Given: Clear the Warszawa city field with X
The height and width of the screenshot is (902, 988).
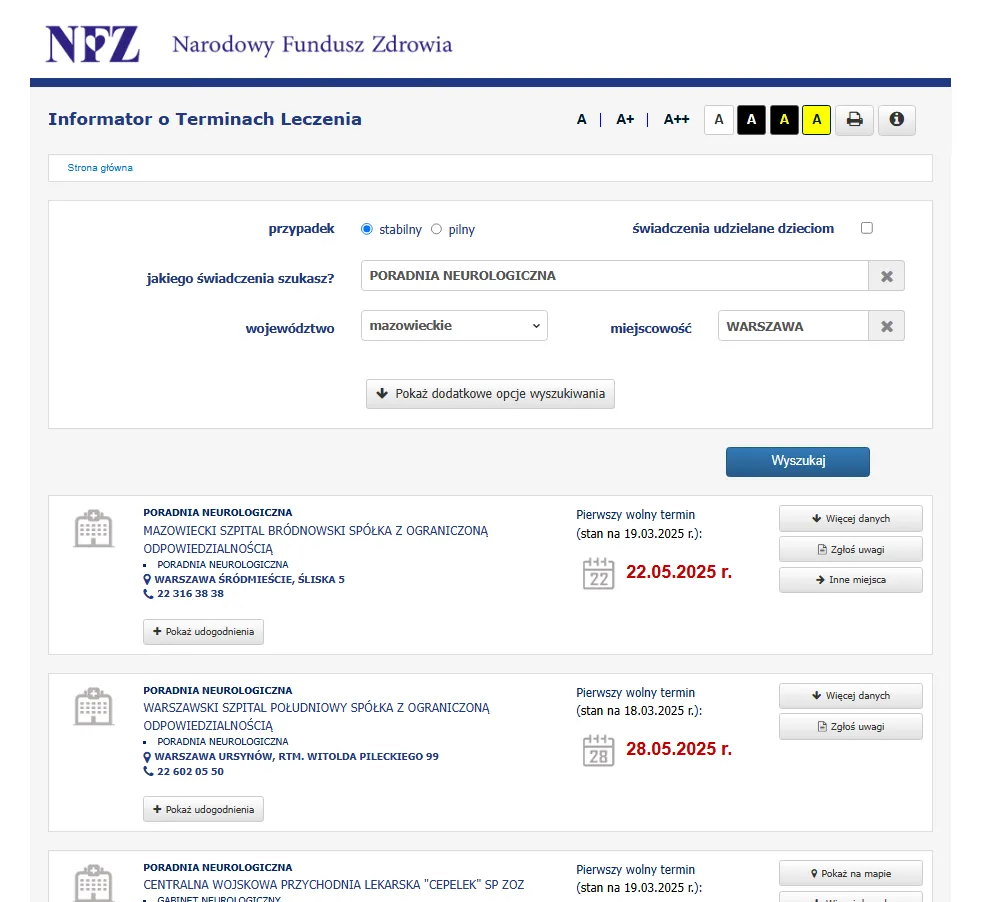Looking at the screenshot, I should 886,326.
